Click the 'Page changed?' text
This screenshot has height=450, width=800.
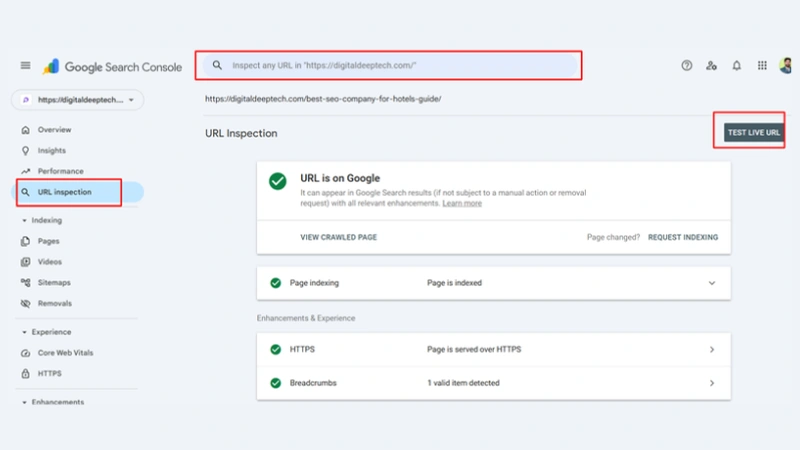pyautogui.click(x=613, y=237)
